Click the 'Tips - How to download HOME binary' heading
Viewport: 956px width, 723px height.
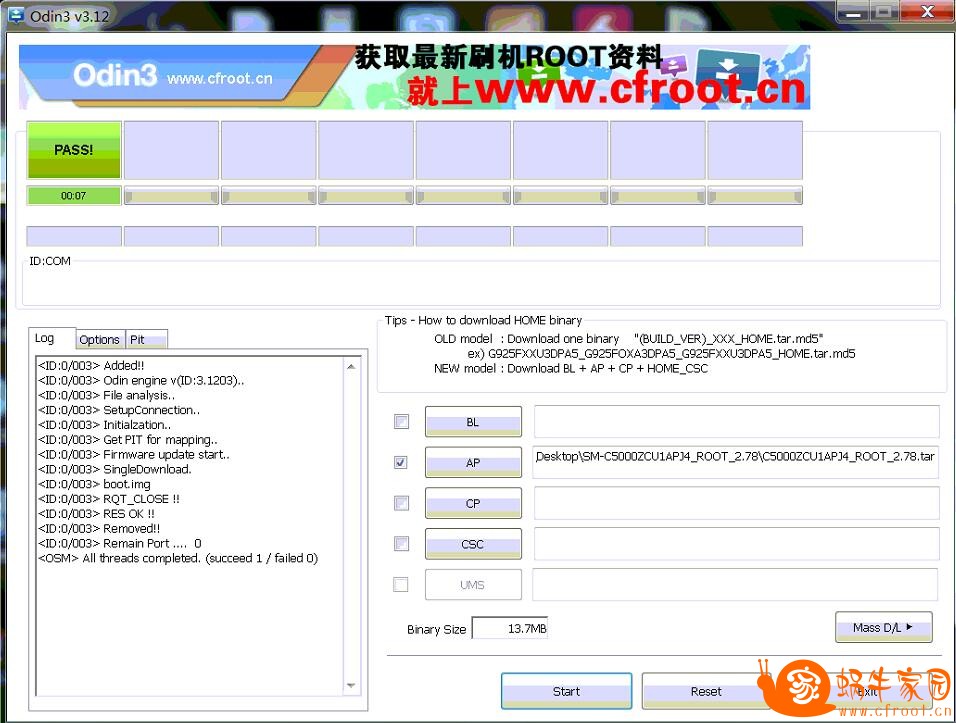point(483,320)
